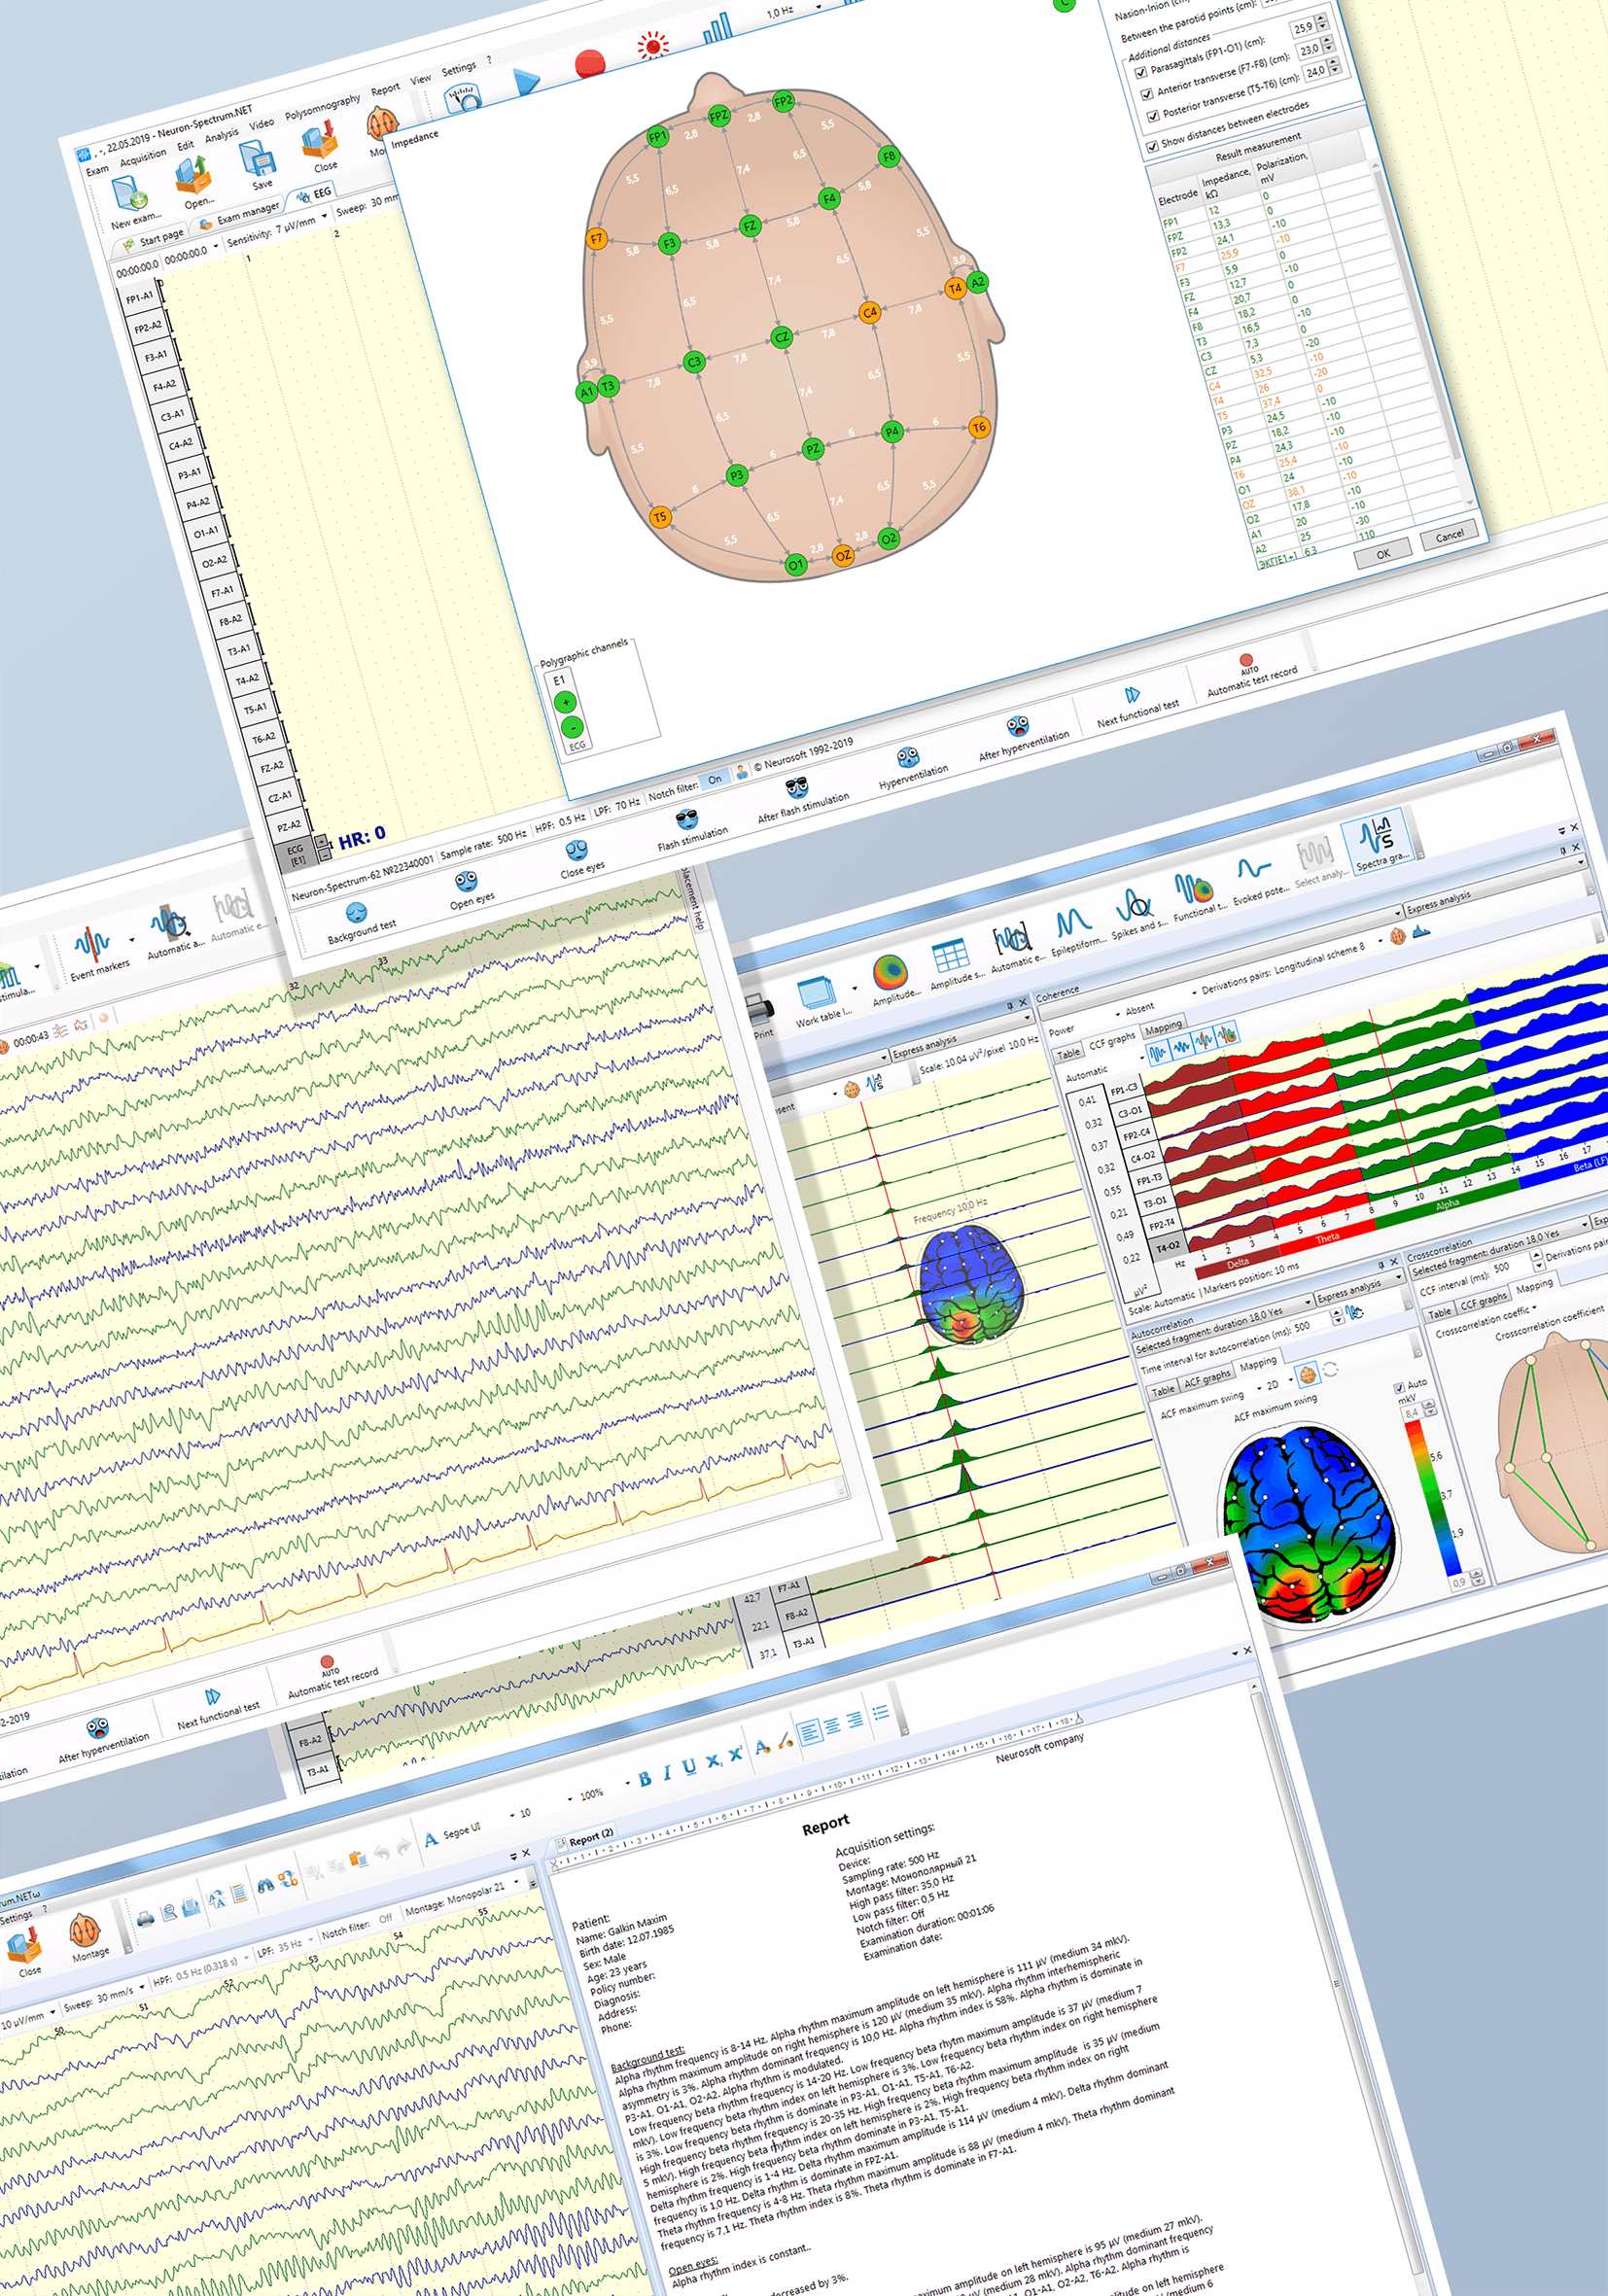
Task: Open the Polysomnography menu
Action: point(322,107)
